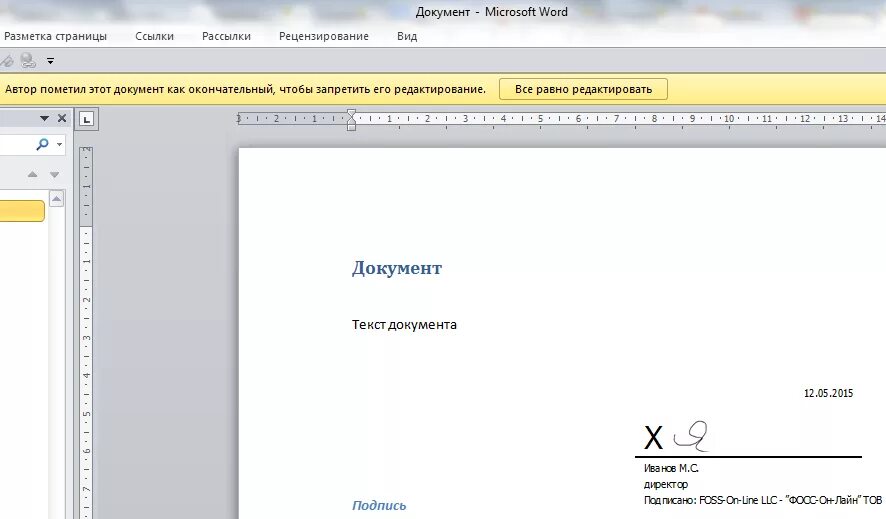Screen dimensions: 886x519
Task: Click the Текст документа paragraph
Action: (x=404, y=325)
